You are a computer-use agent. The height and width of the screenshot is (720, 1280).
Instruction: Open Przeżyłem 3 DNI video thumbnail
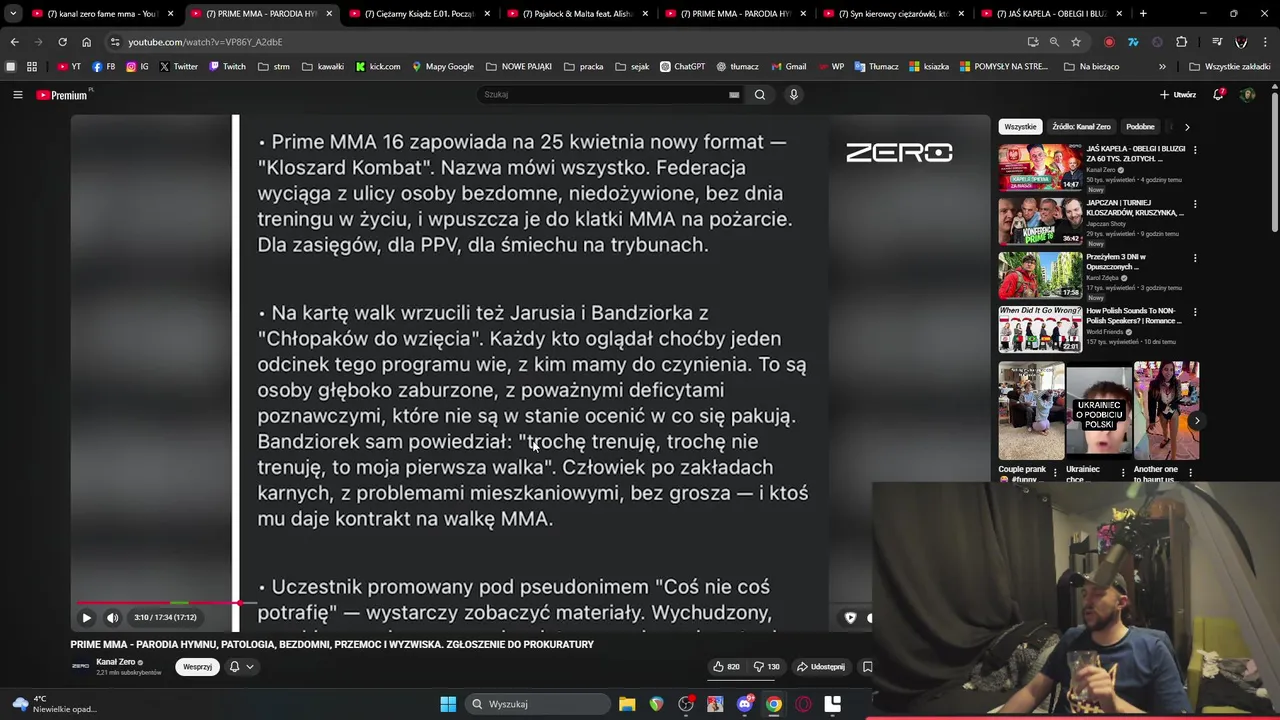1040,275
